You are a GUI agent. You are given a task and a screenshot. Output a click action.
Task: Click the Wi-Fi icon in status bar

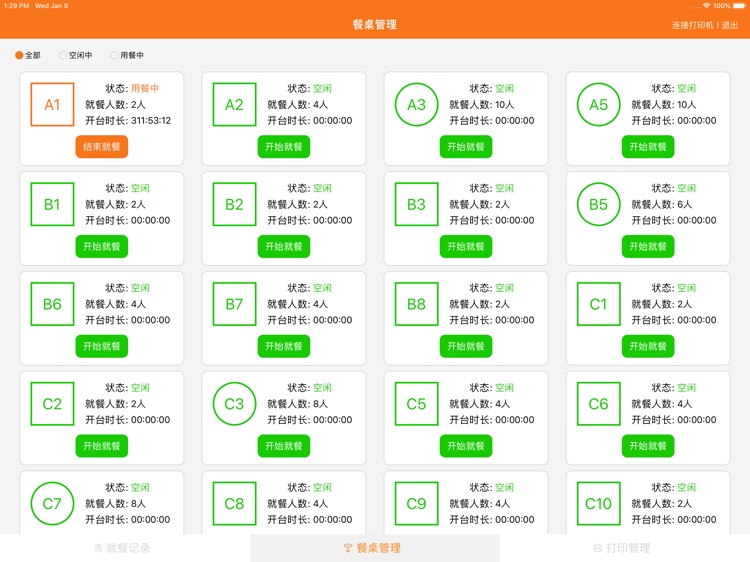[x=706, y=6]
